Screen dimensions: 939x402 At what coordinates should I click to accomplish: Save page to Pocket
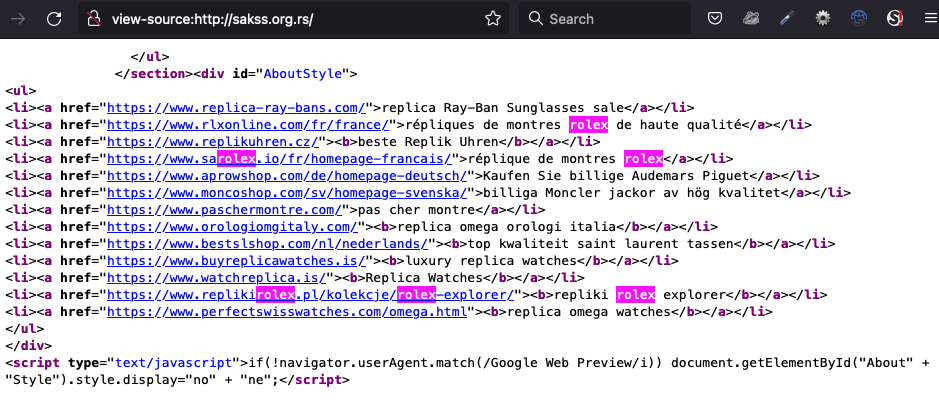714,19
